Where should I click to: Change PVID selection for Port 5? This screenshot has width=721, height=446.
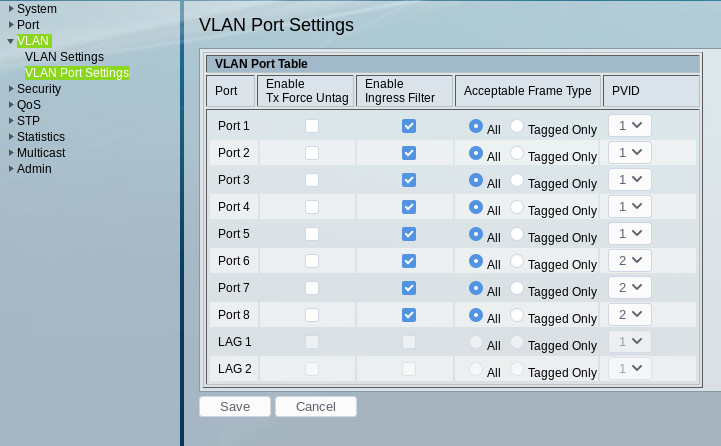point(630,233)
